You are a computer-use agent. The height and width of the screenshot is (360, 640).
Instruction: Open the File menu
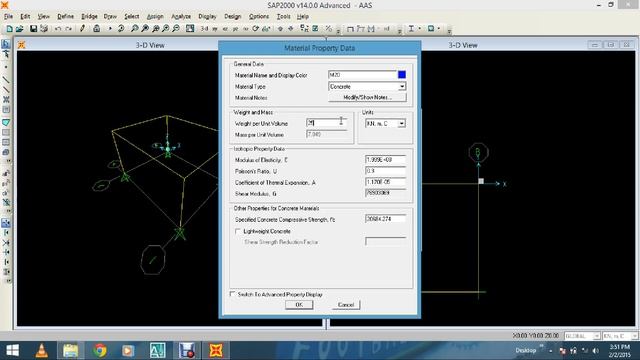pyautogui.click(x=9, y=16)
